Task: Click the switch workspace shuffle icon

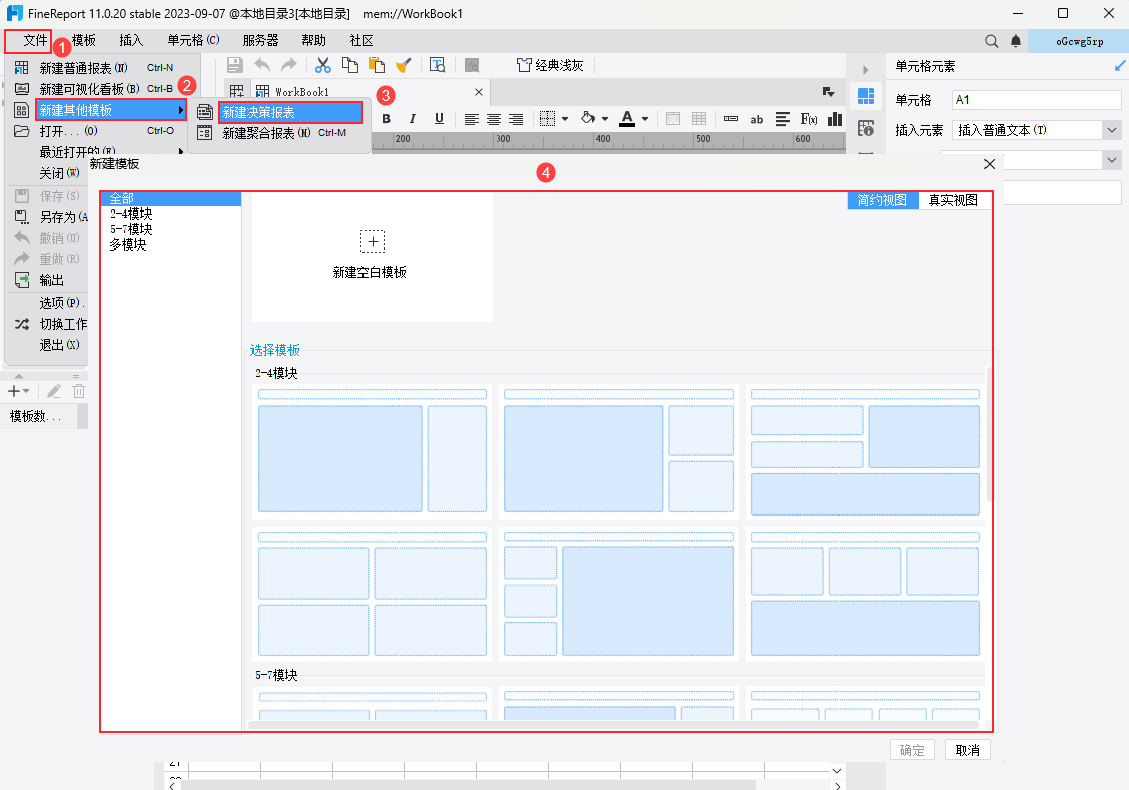Action: [22, 324]
